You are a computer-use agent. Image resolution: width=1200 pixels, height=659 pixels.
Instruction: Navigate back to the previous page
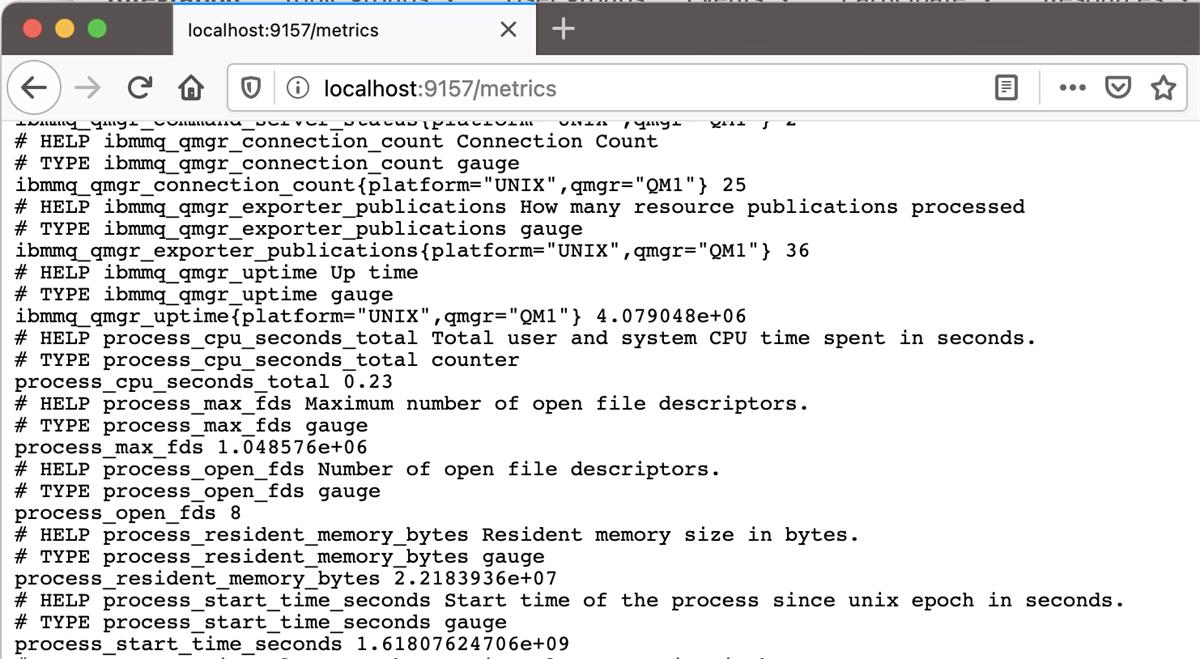pos(33,88)
